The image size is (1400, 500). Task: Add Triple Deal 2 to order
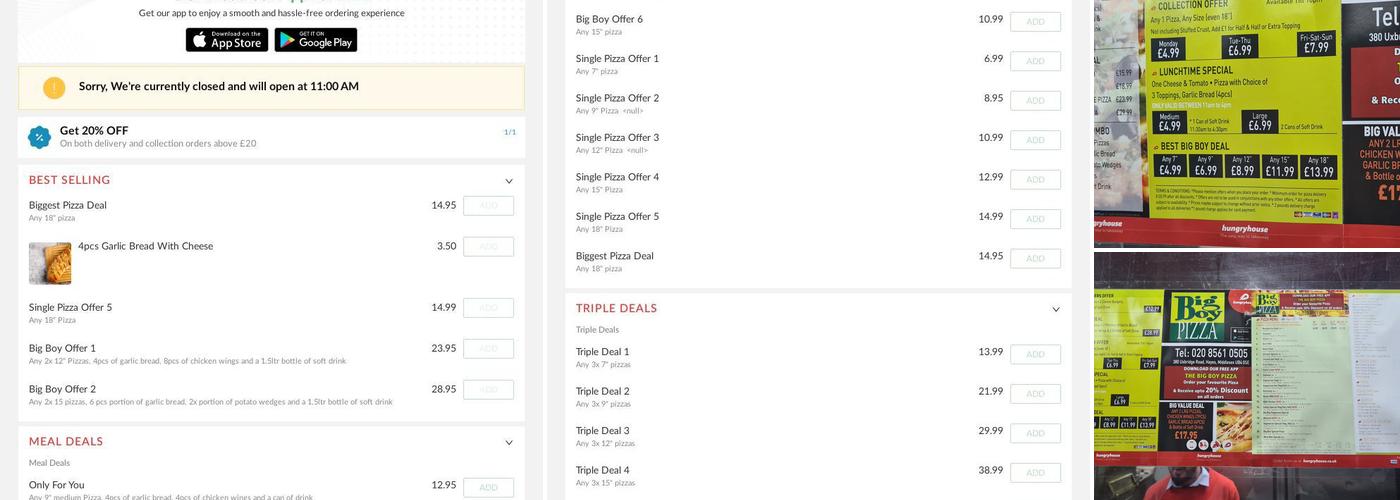pos(1035,394)
